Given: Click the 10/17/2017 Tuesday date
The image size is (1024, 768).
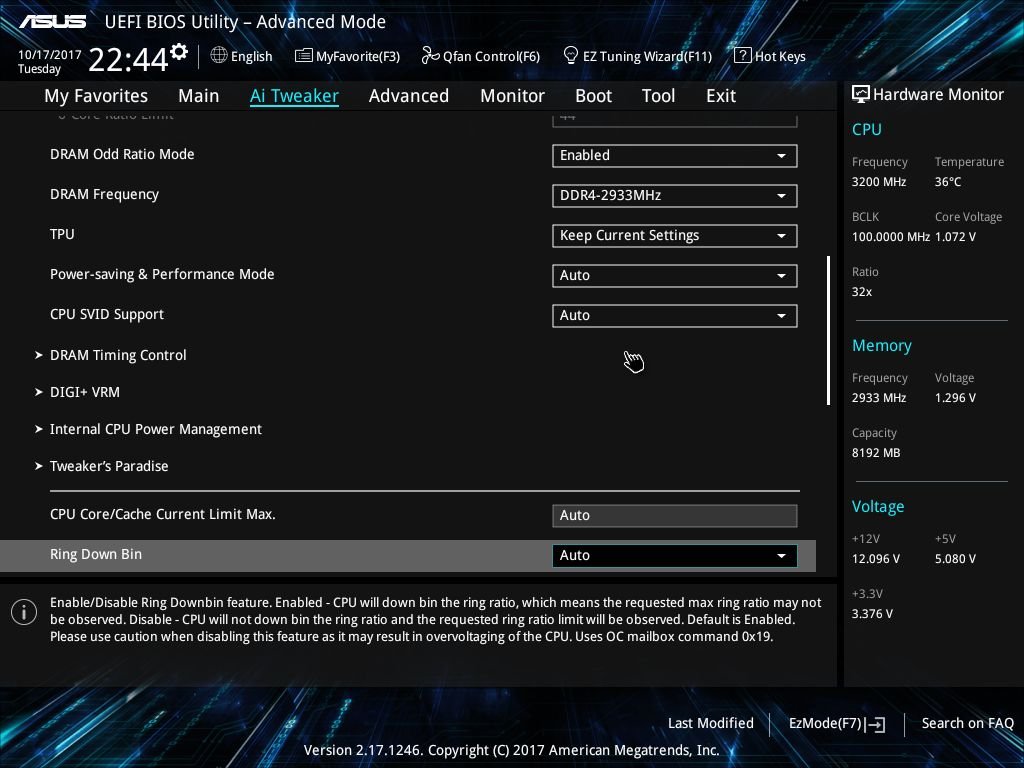Looking at the screenshot, I should (x=50, y=62).
